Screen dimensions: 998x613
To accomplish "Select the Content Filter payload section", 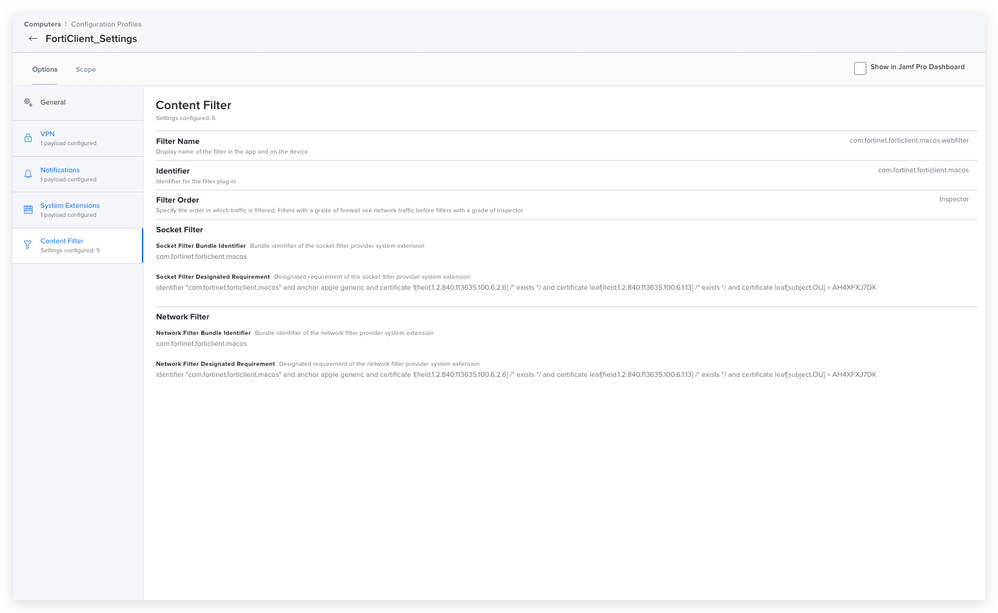I will [x=78, y=246].
